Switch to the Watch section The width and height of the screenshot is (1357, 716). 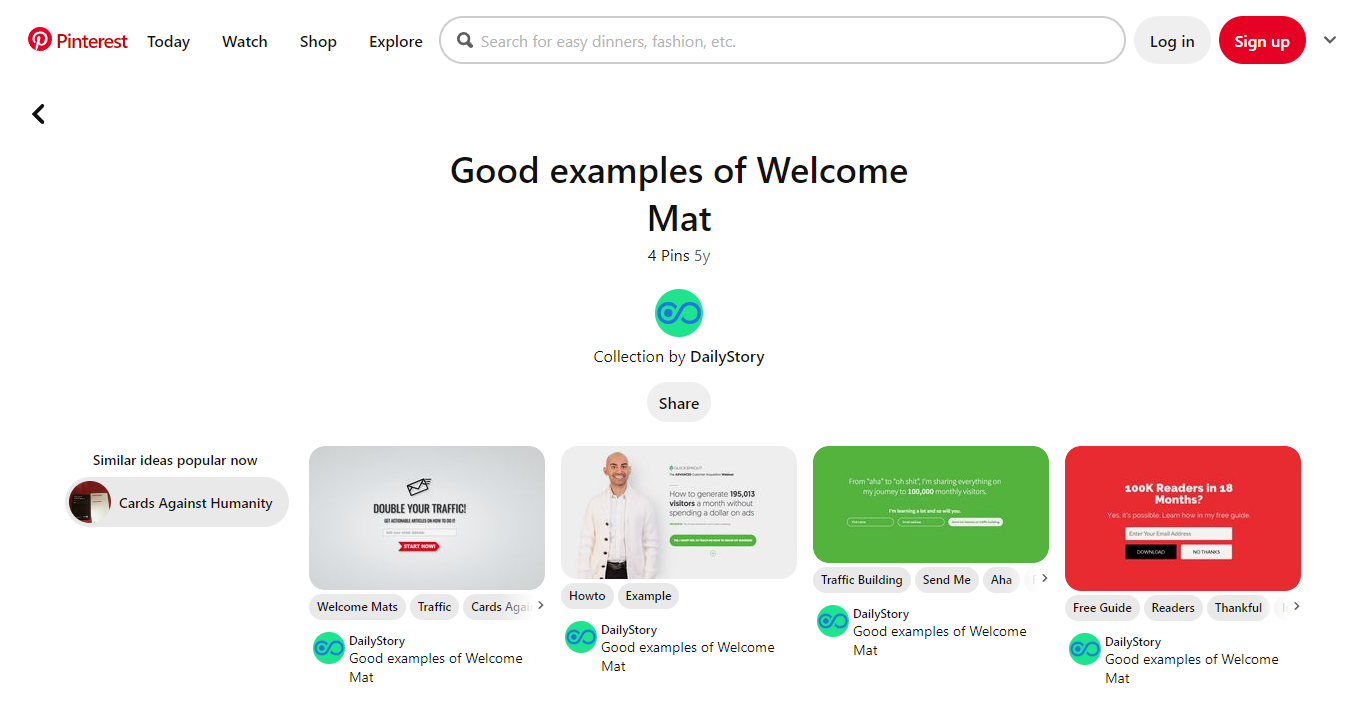[x=244, y=41]
